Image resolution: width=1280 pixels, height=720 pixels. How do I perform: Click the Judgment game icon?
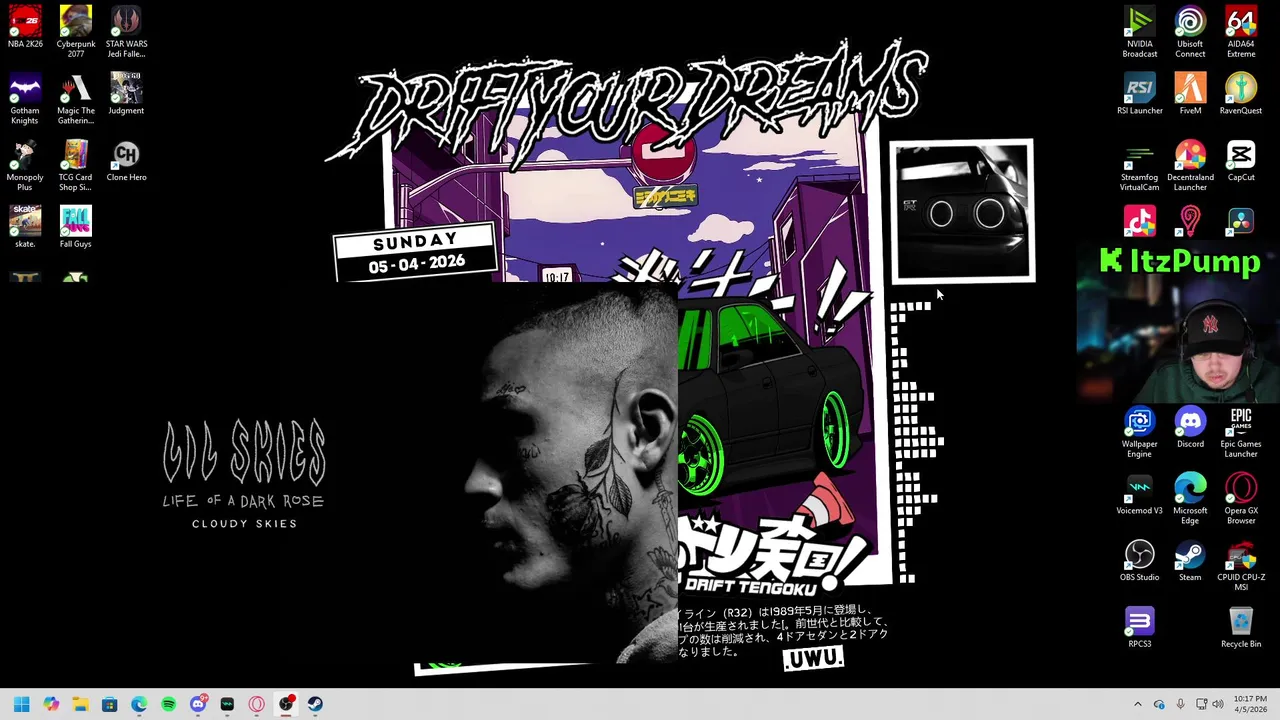point(126,93)
